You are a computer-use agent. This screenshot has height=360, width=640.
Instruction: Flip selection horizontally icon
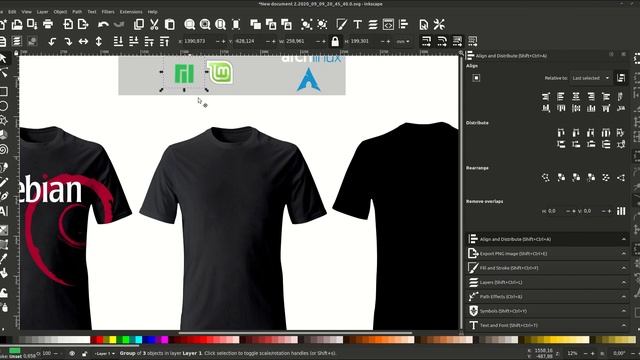pos(83,41)
